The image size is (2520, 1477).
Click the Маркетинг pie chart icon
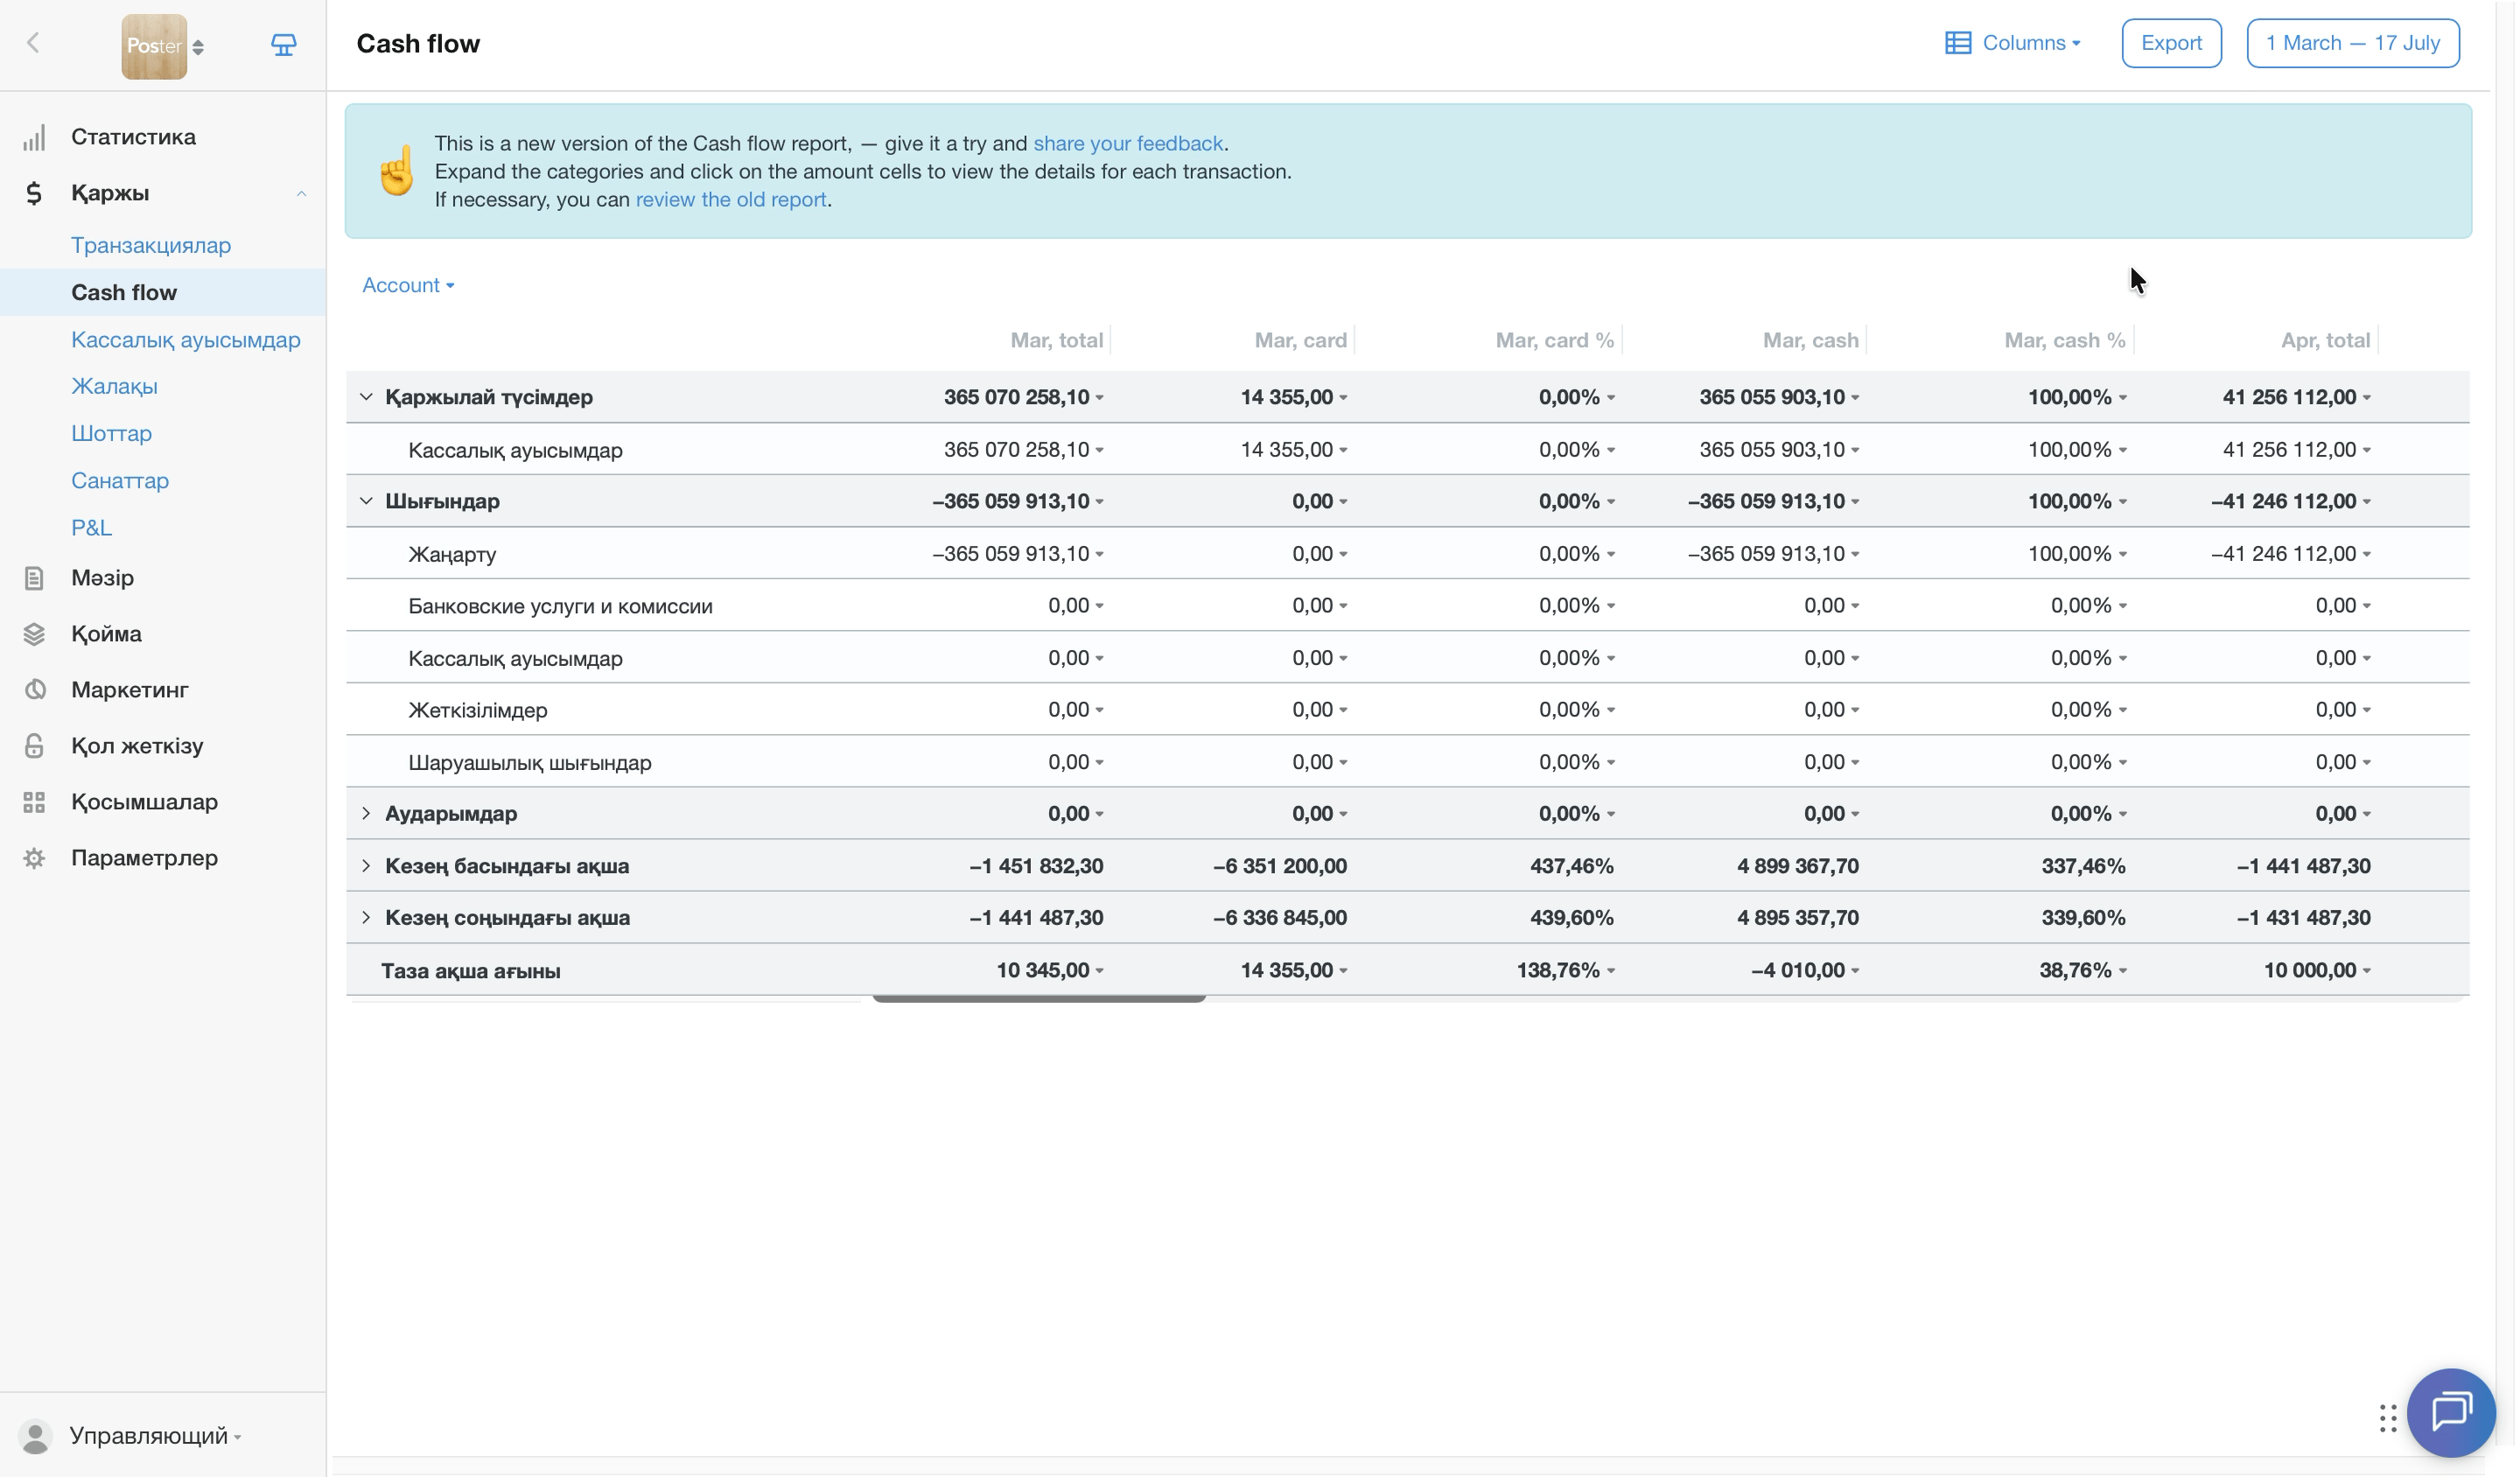(x=34, y=691)
